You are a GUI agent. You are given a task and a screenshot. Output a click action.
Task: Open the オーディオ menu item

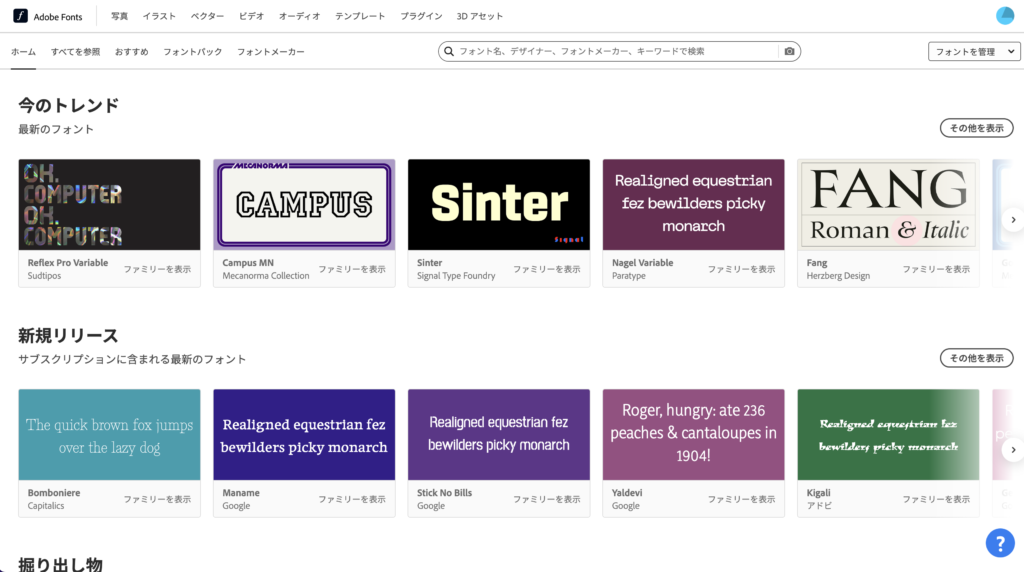300,16
